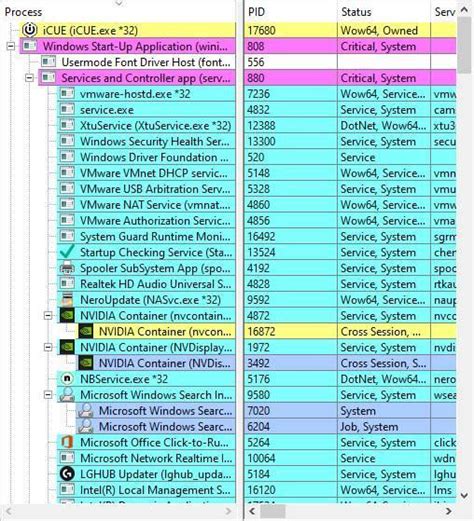Click the Windows Search icon for PID 6204
The image size is (474, 521).
86,426
